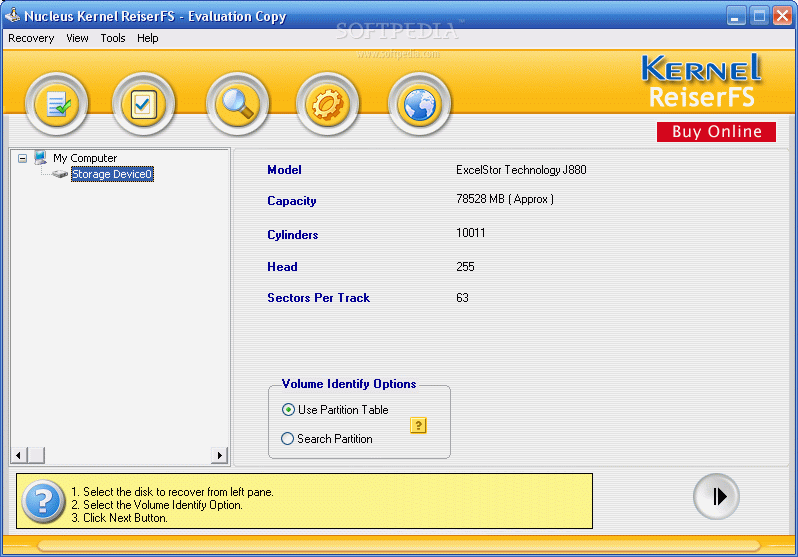Maximize the Nucleus Kernel ReiserFS window

759,16
